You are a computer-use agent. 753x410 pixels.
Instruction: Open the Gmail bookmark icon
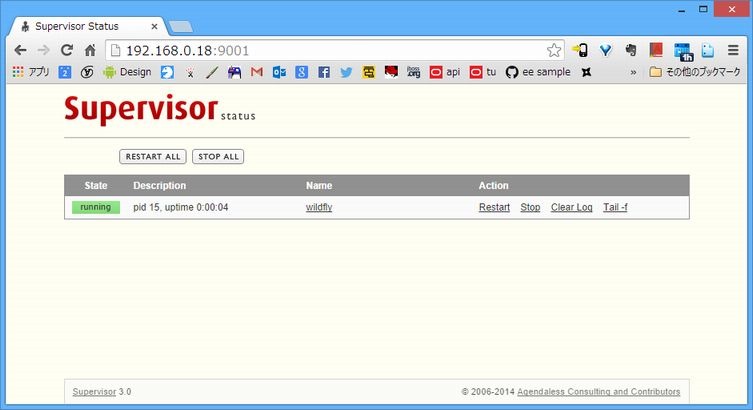pos(257,72)
